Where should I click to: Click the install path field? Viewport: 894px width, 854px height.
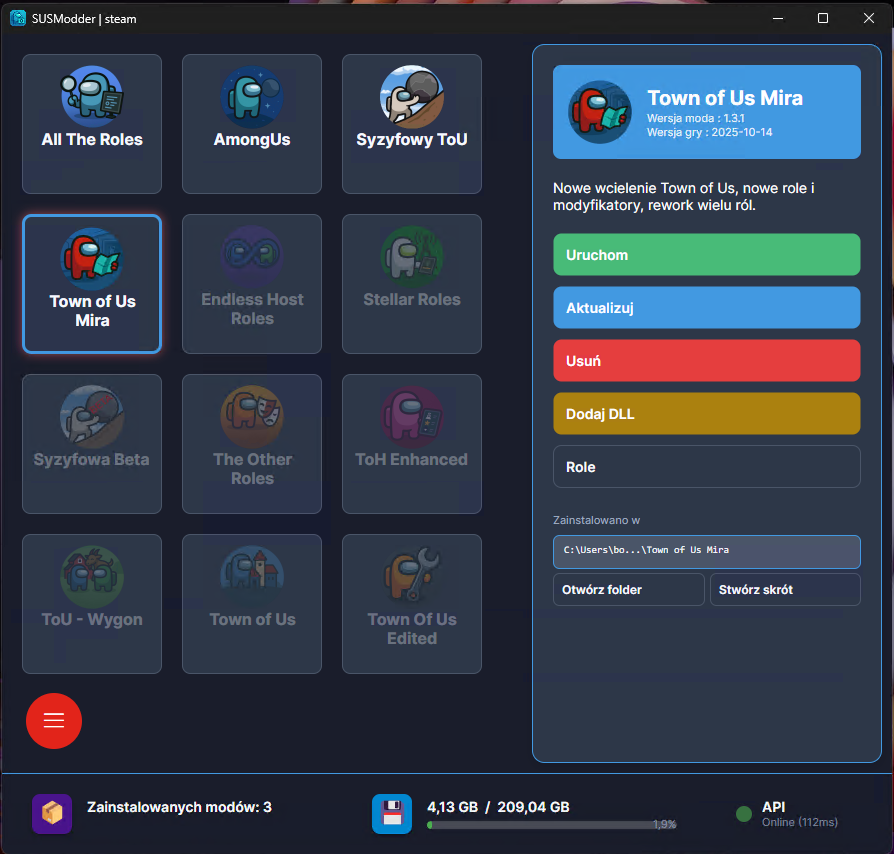(706, 551)
